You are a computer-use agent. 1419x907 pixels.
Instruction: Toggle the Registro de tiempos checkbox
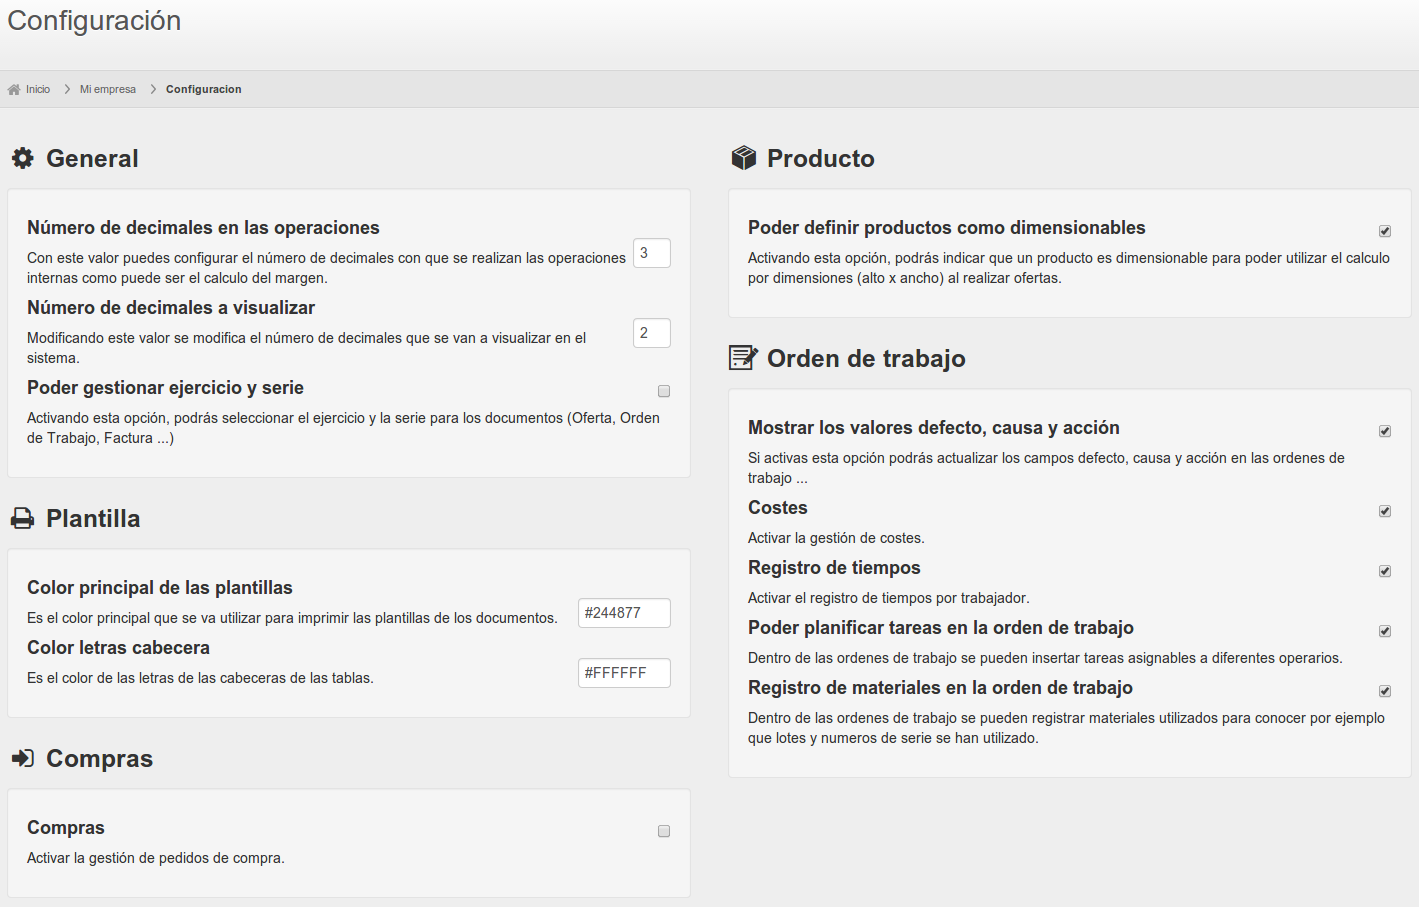point(1385,571)
